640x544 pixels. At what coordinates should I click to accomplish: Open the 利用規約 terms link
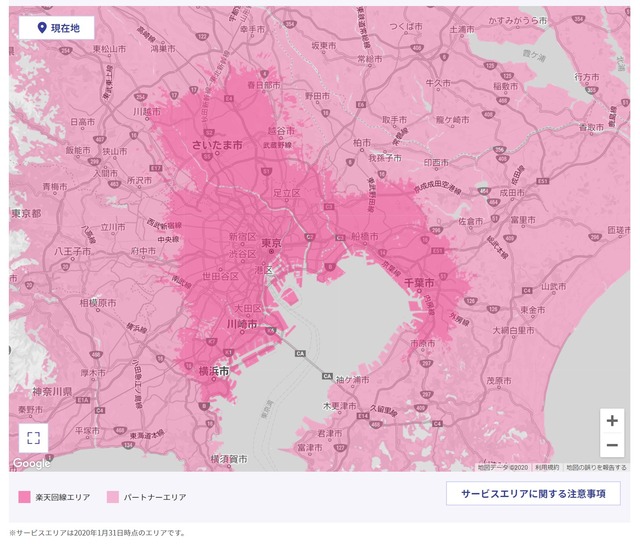click(x=547, y=467)
